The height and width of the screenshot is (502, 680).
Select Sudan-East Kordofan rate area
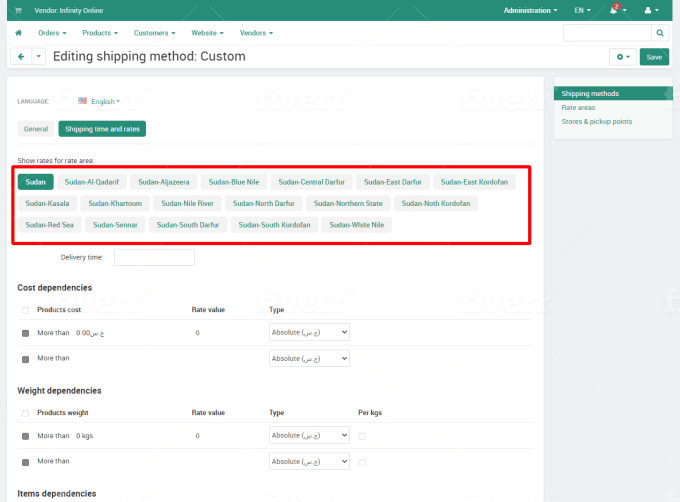[x=474, y=182]
